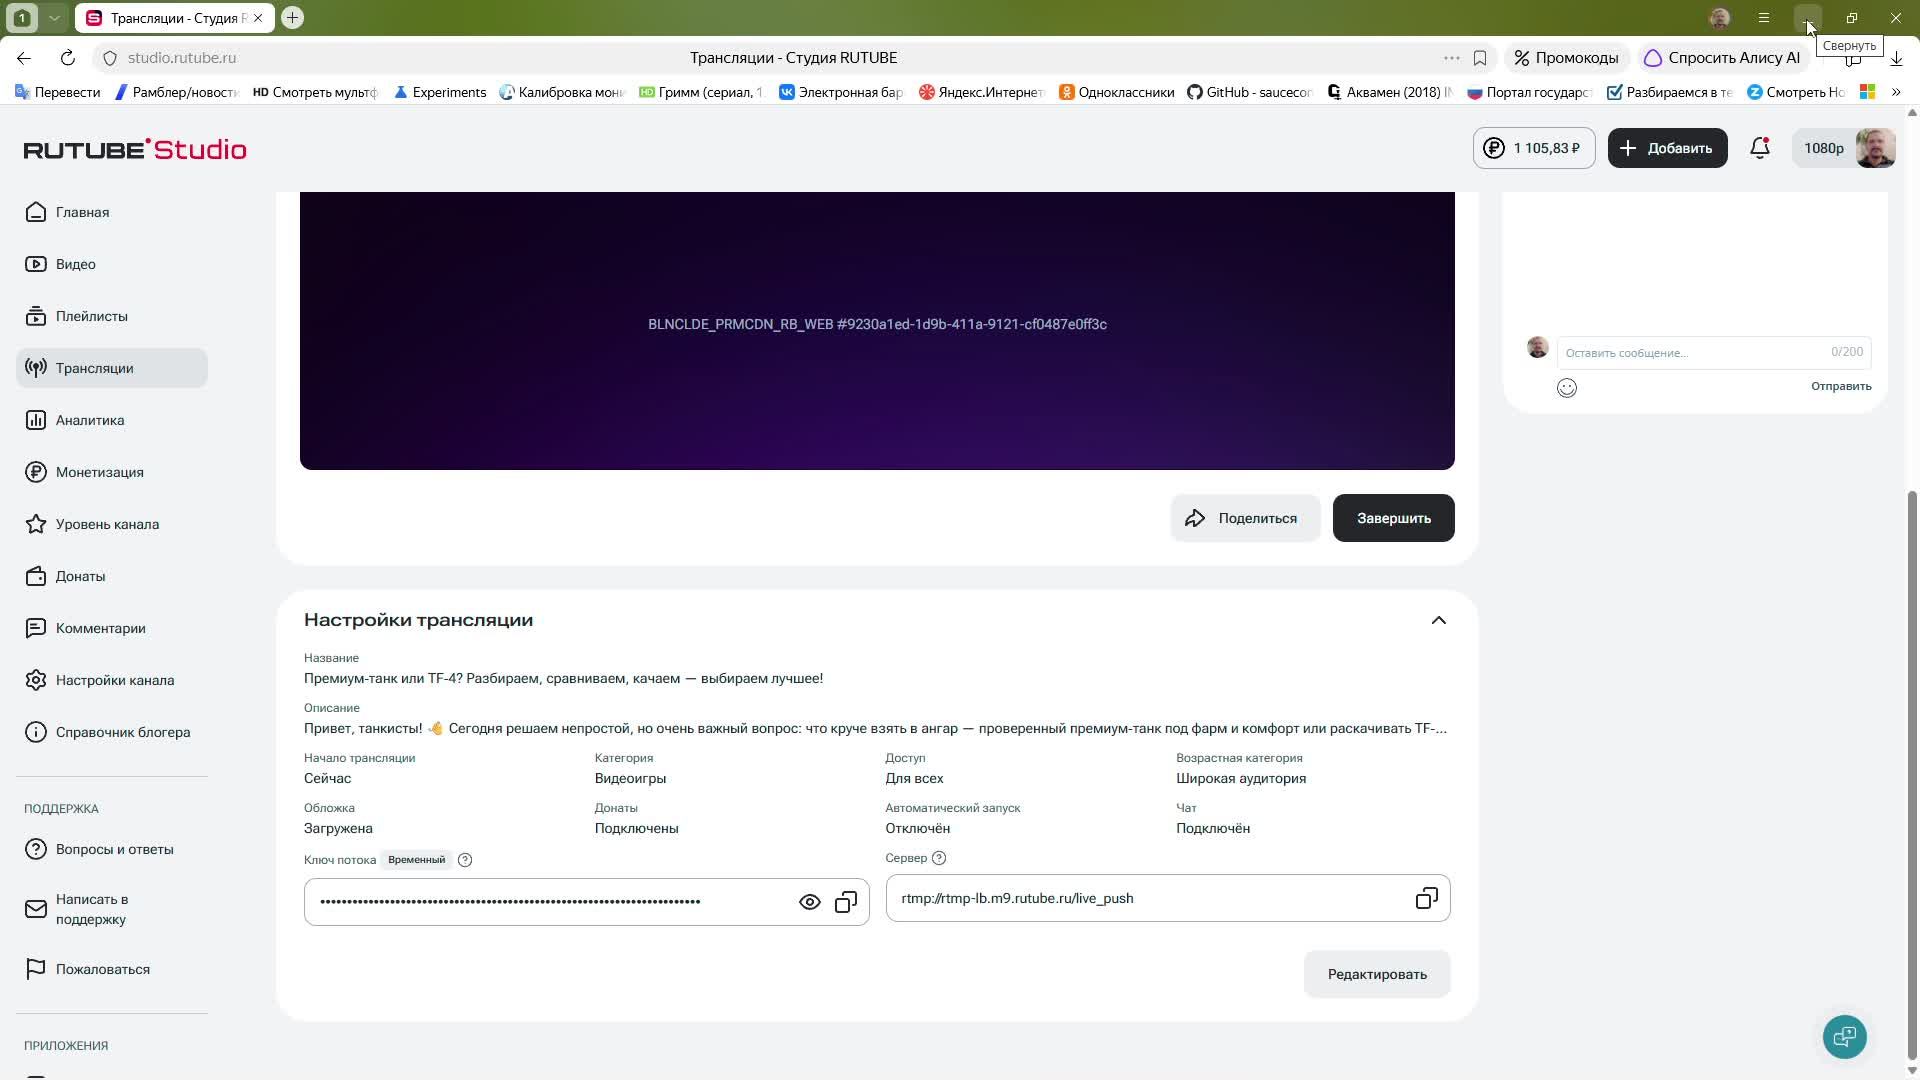Open the floating support chat widget
Viewport: 1920px width, 1080px height.
point(1844,1036)
